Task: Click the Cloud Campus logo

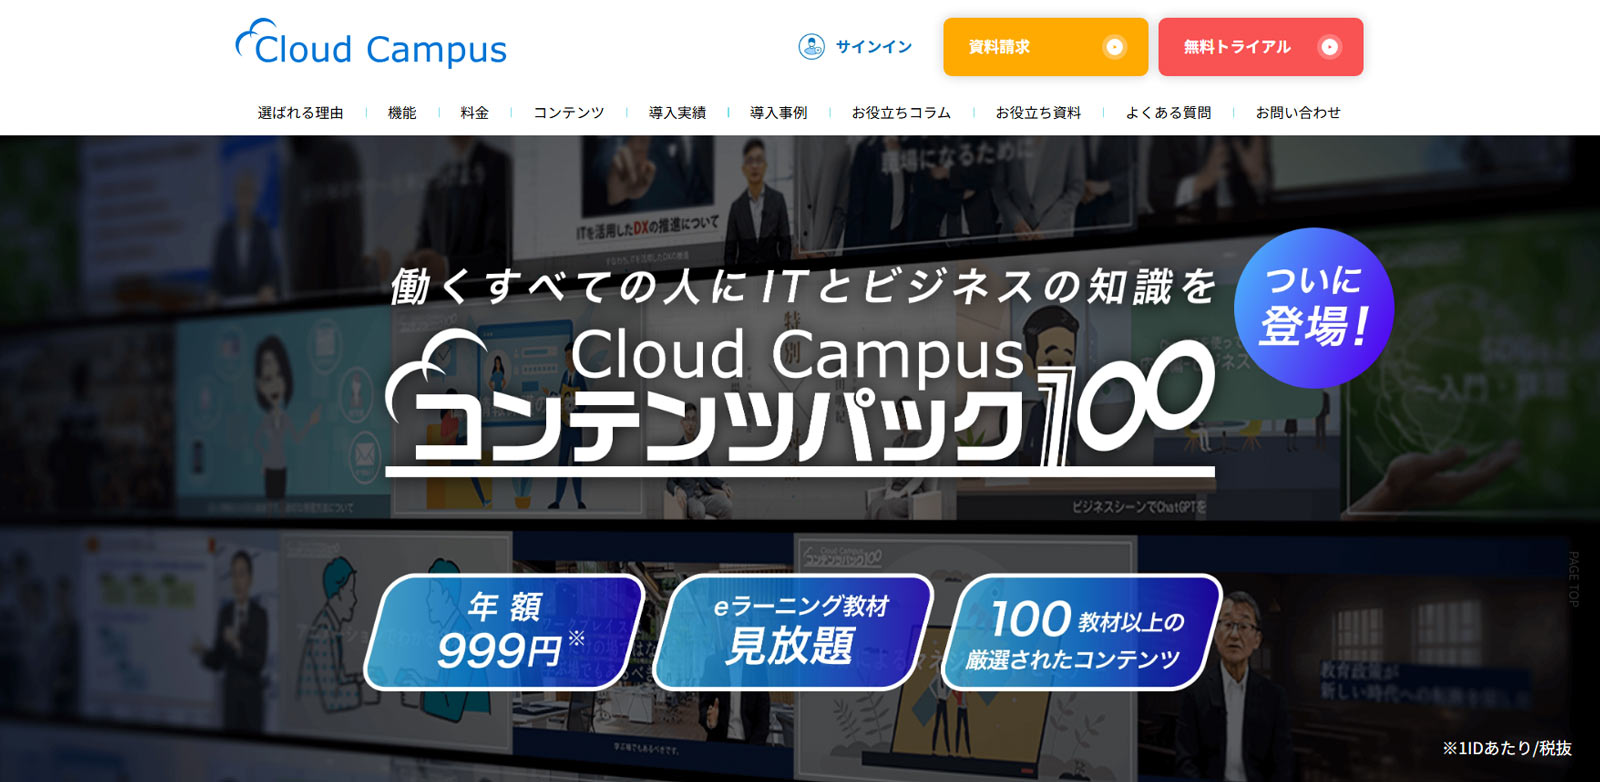Action: click(371, 44)
